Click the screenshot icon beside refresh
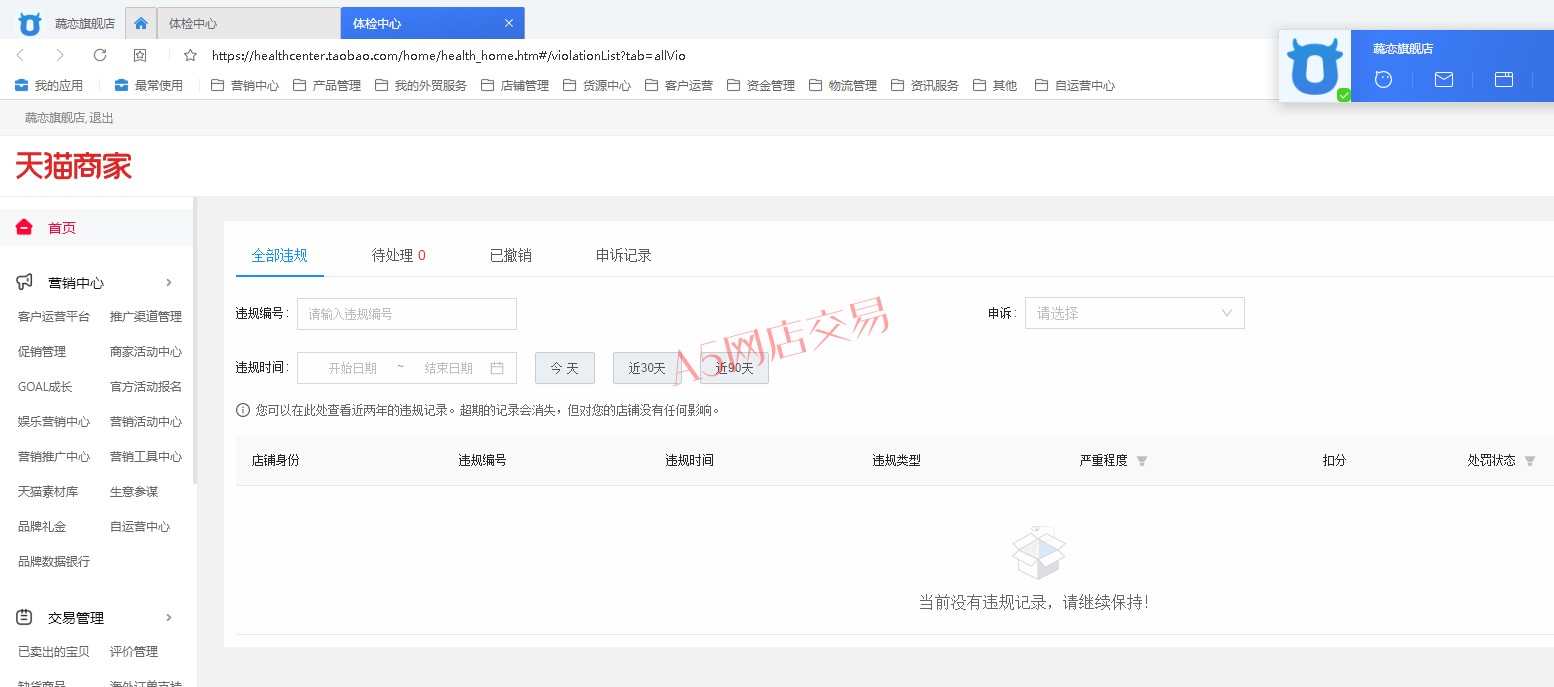Screen dimensions: 1554x687 coord(140,55)
